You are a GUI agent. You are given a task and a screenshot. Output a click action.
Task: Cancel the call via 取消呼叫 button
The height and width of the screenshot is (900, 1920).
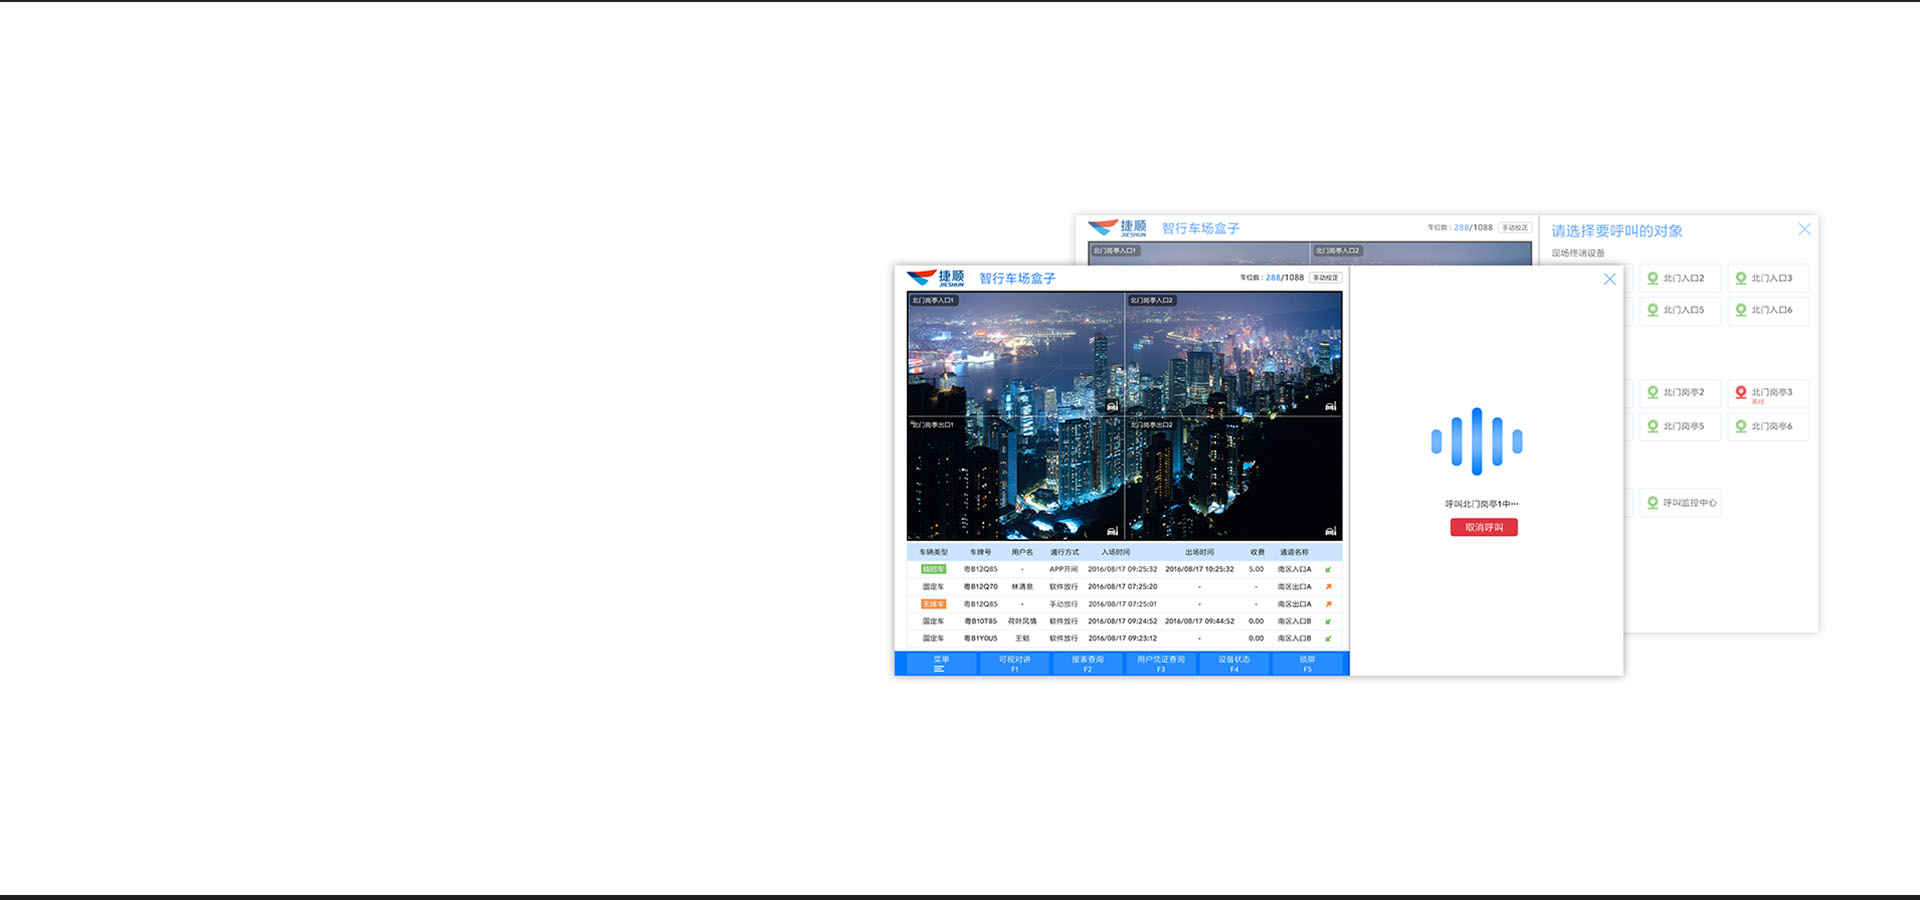1484,527
